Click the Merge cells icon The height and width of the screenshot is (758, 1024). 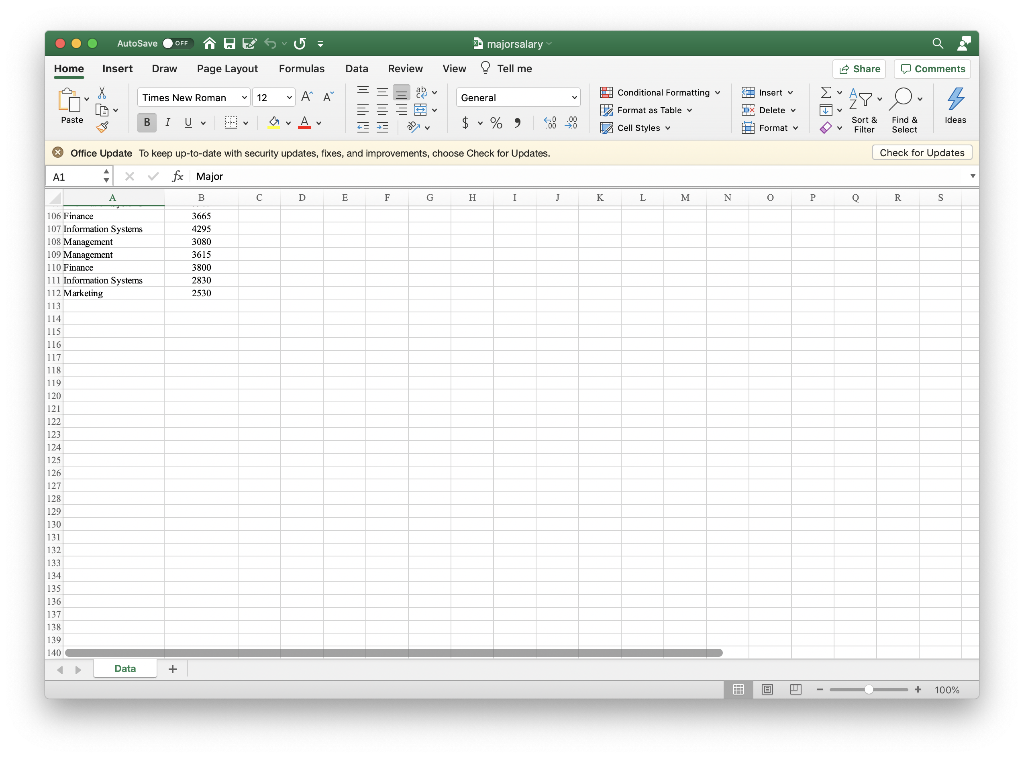[x=421, y=110]
